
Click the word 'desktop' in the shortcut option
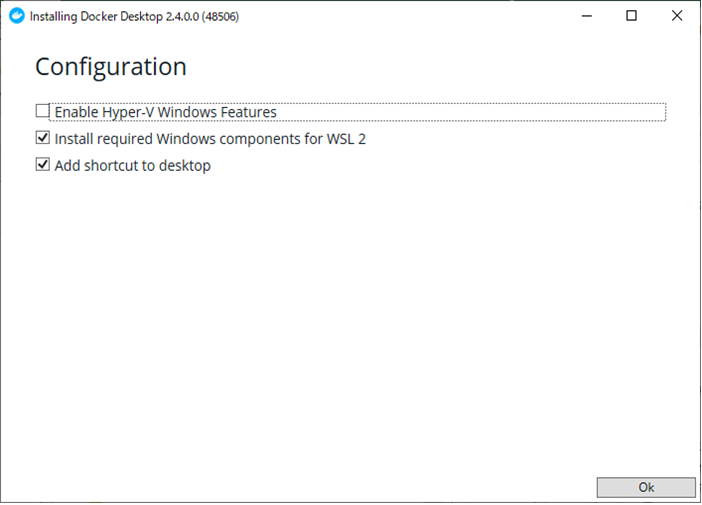tap(184, 166)
